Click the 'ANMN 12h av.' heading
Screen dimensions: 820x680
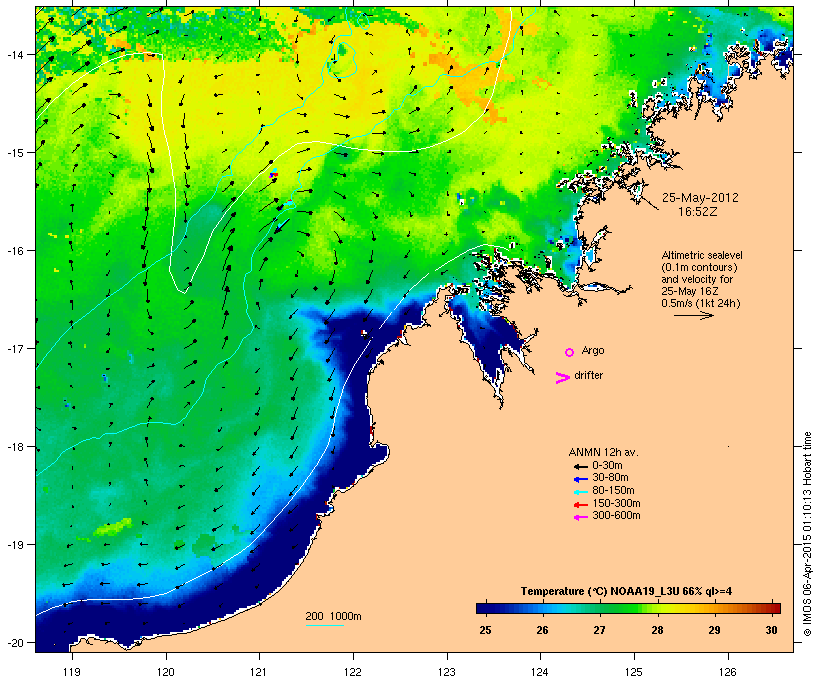(603, 452)
